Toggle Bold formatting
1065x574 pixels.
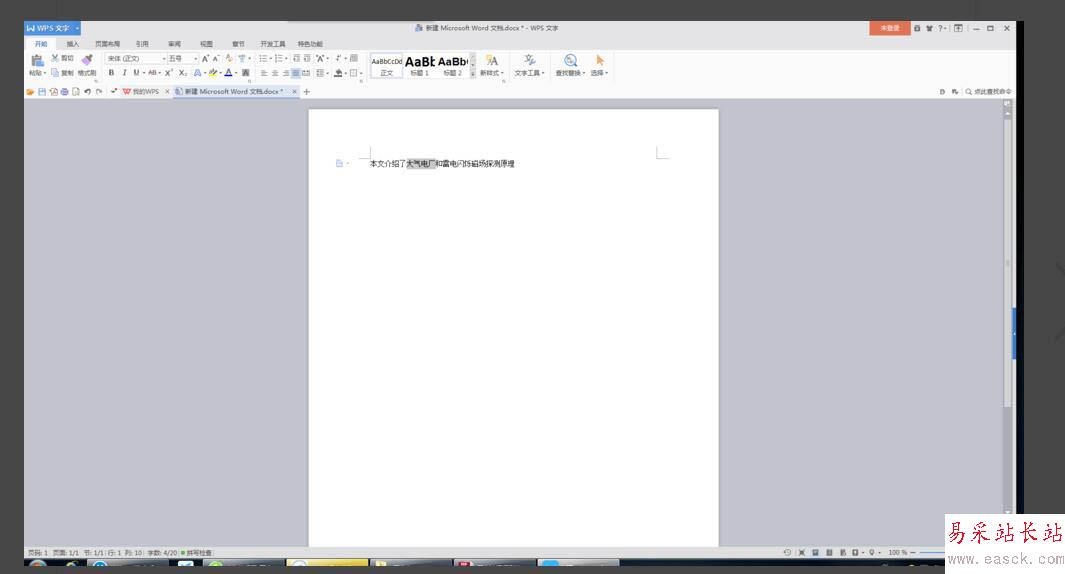click(111, 73)
